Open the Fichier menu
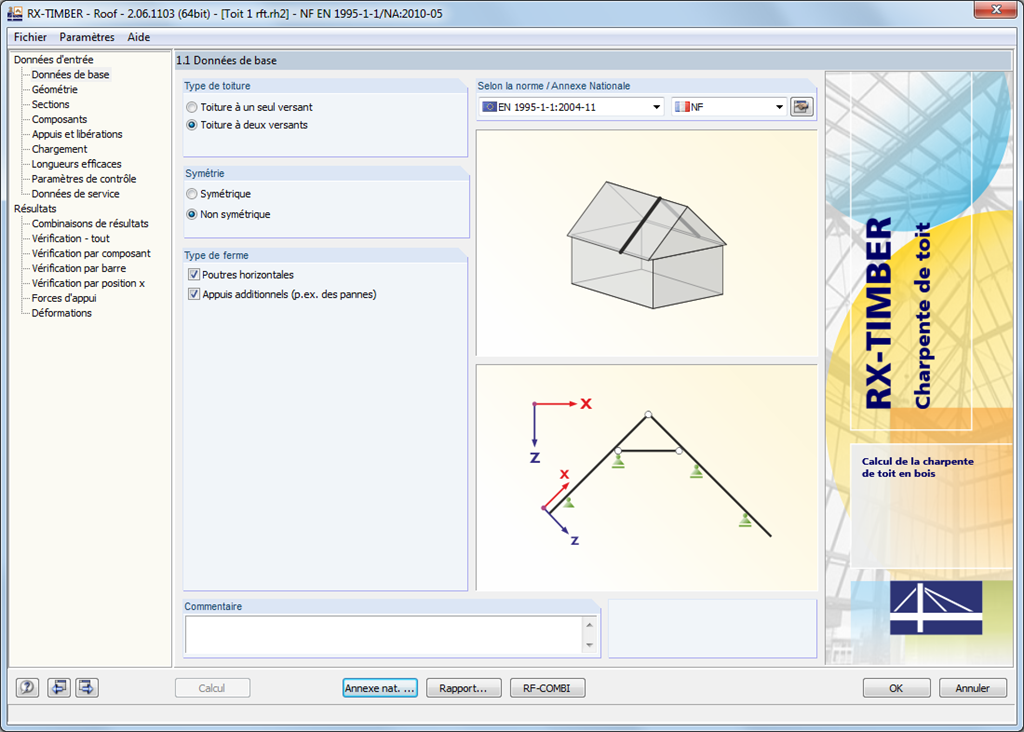This screenshot has width=1024, height=732. 30,37
